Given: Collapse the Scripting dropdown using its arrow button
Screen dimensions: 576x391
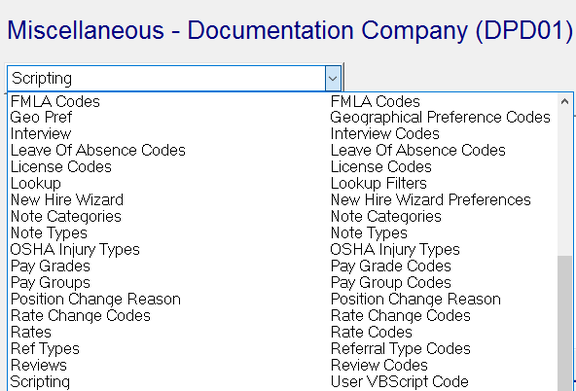Looking at the screenshot, I should (333, 78).
